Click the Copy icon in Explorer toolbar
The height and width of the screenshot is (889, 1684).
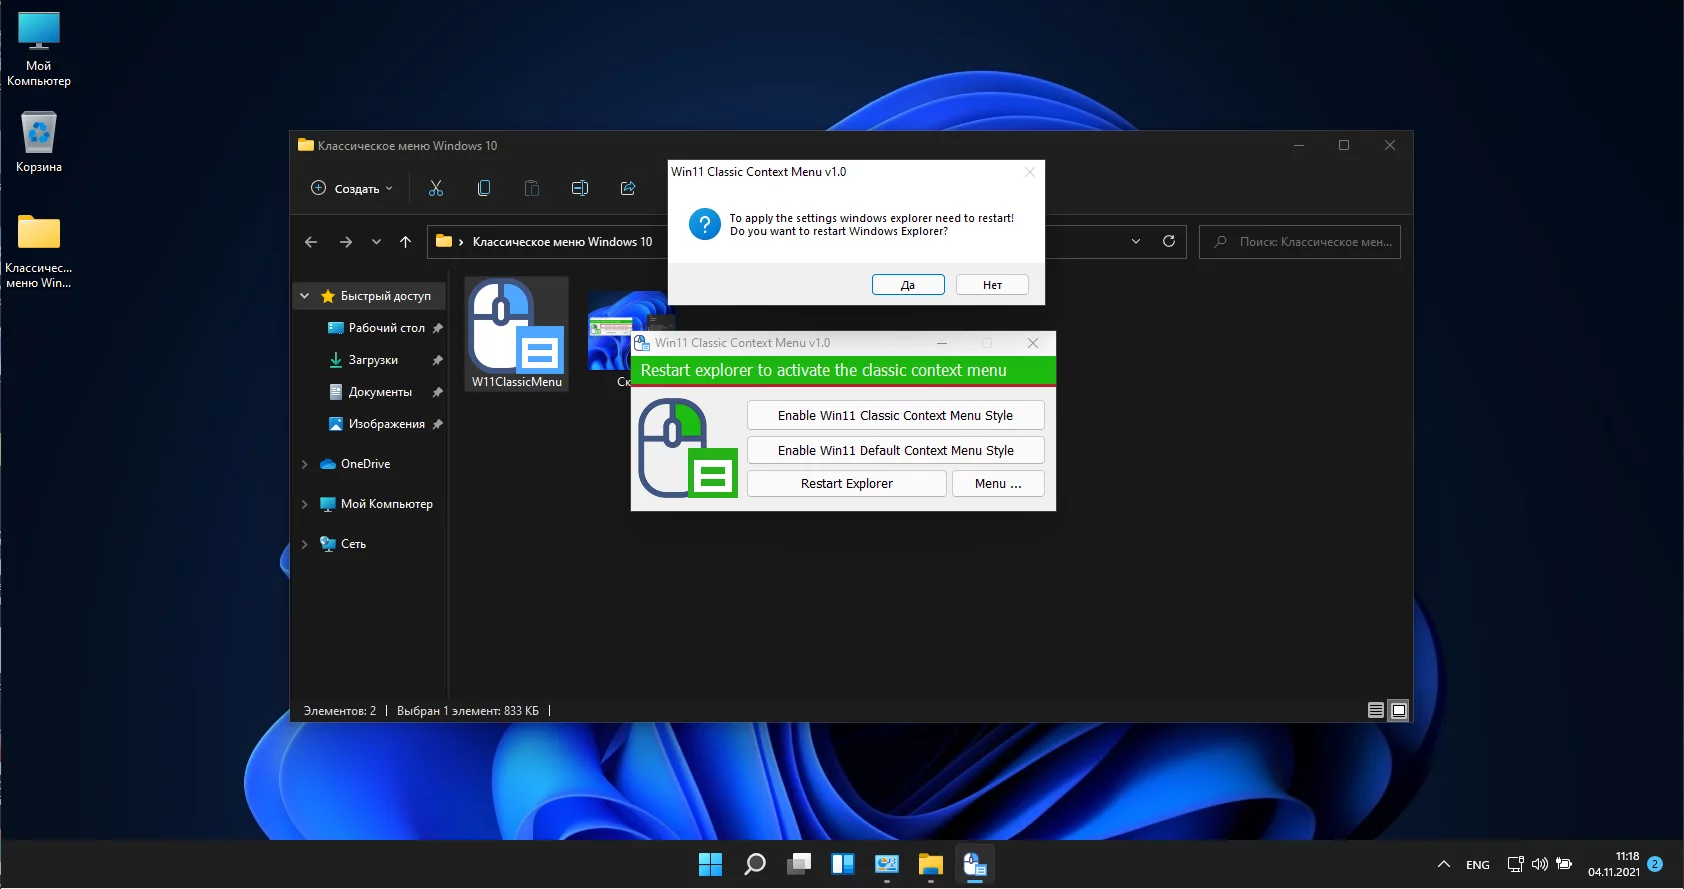pyautogui.click(x=484, y=188)
